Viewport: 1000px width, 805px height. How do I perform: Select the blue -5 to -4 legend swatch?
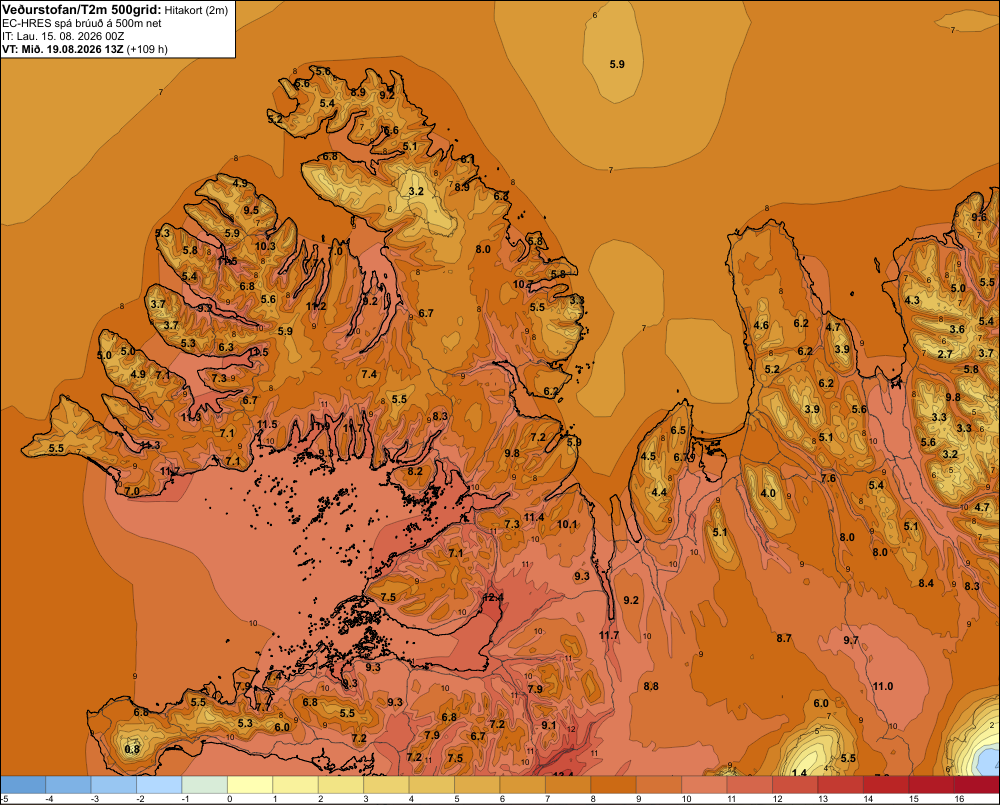23,785
